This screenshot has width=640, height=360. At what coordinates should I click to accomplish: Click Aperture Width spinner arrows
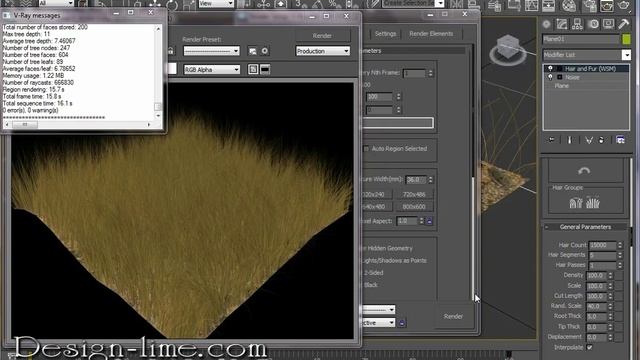point(430,180)
